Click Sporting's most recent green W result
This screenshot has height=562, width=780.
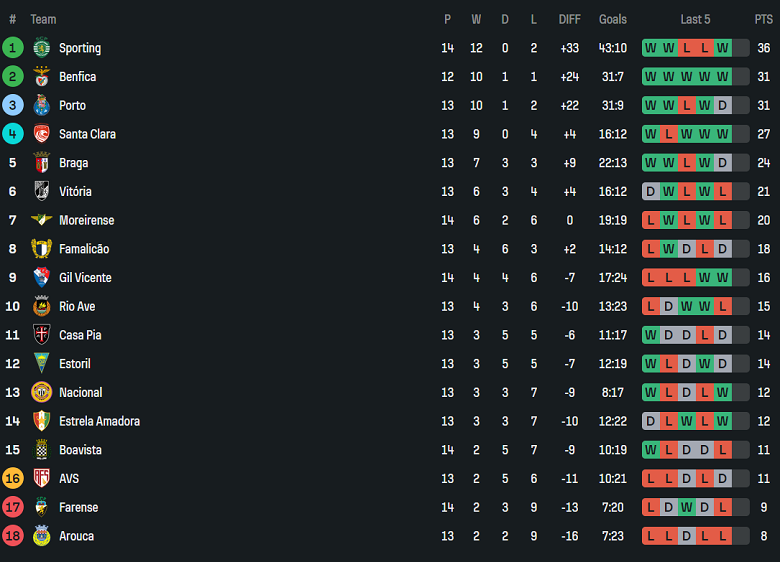[723, 48]
